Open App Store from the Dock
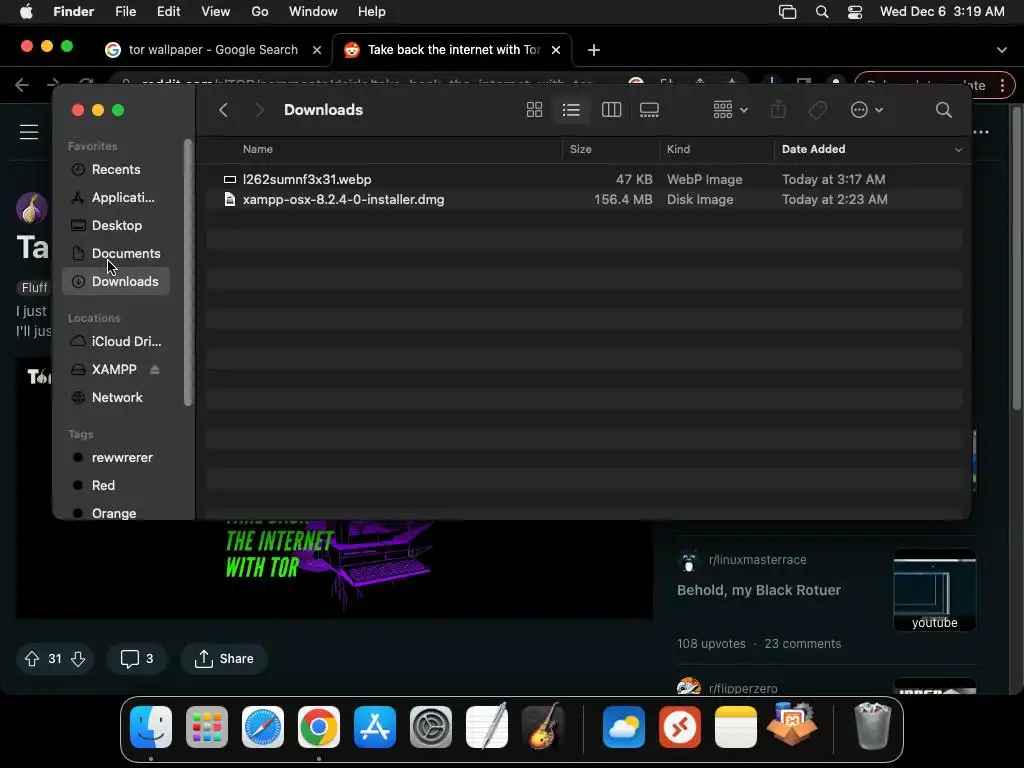Screen dimensions: 1024x768 375,727
